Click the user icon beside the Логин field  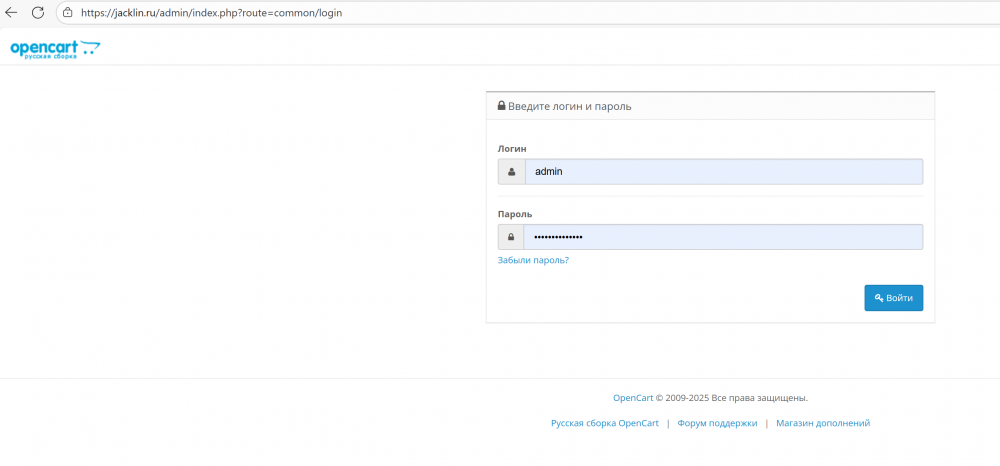[x=511, y=171]
